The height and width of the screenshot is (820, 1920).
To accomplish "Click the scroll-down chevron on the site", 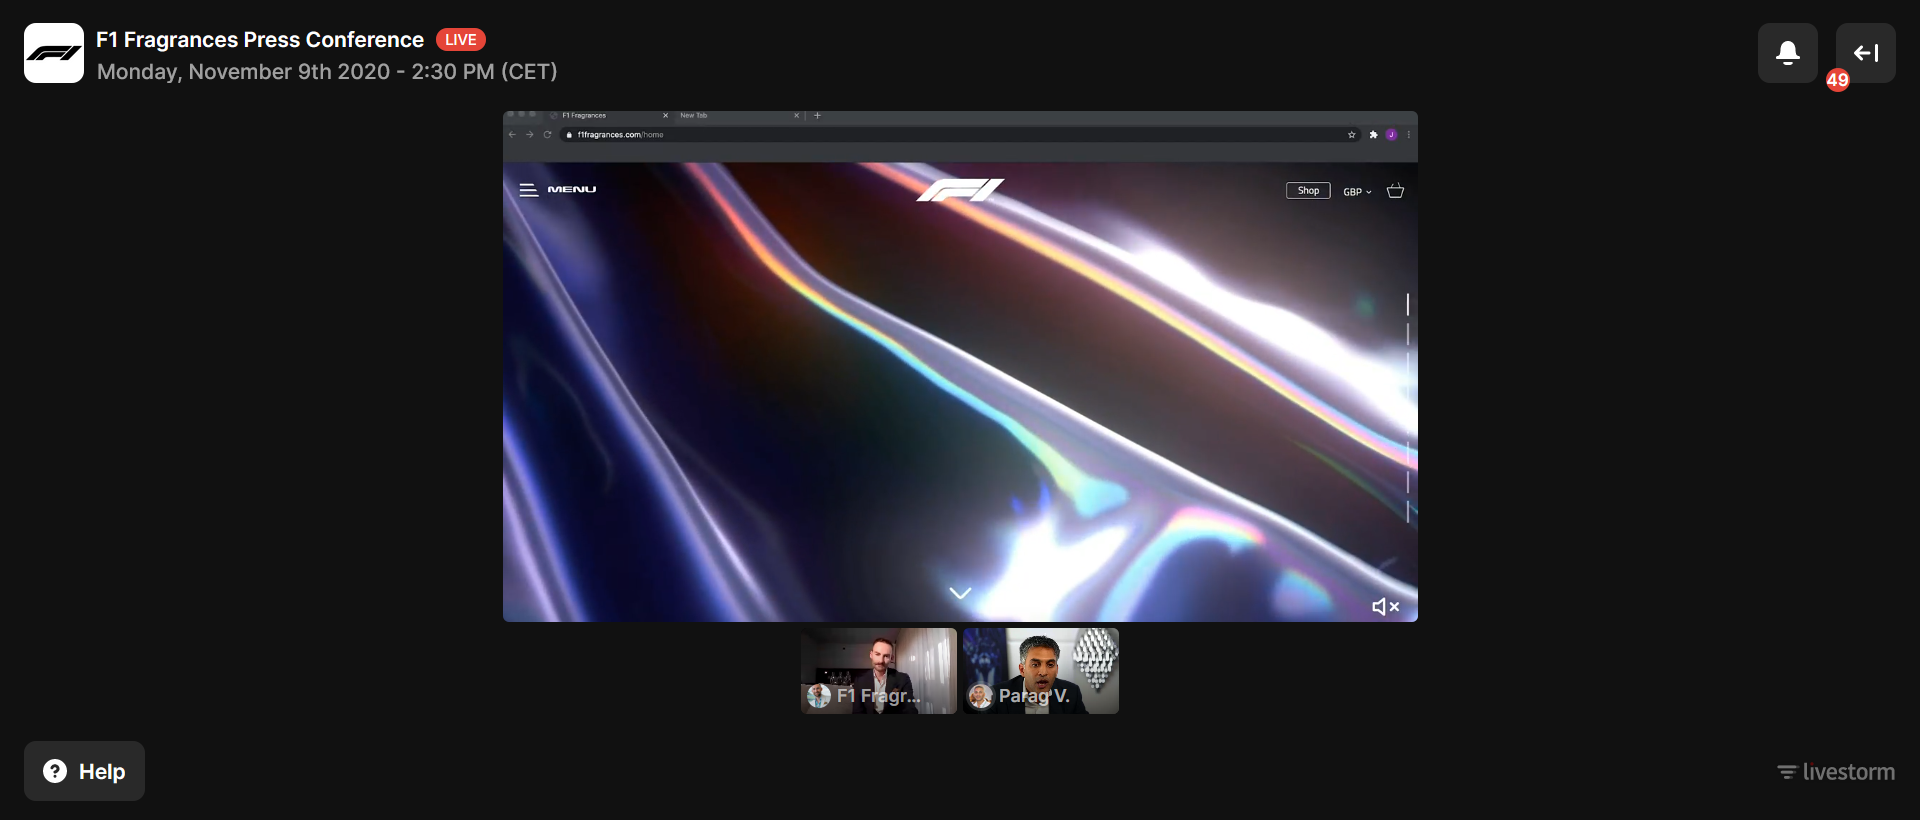I will 960,593.
